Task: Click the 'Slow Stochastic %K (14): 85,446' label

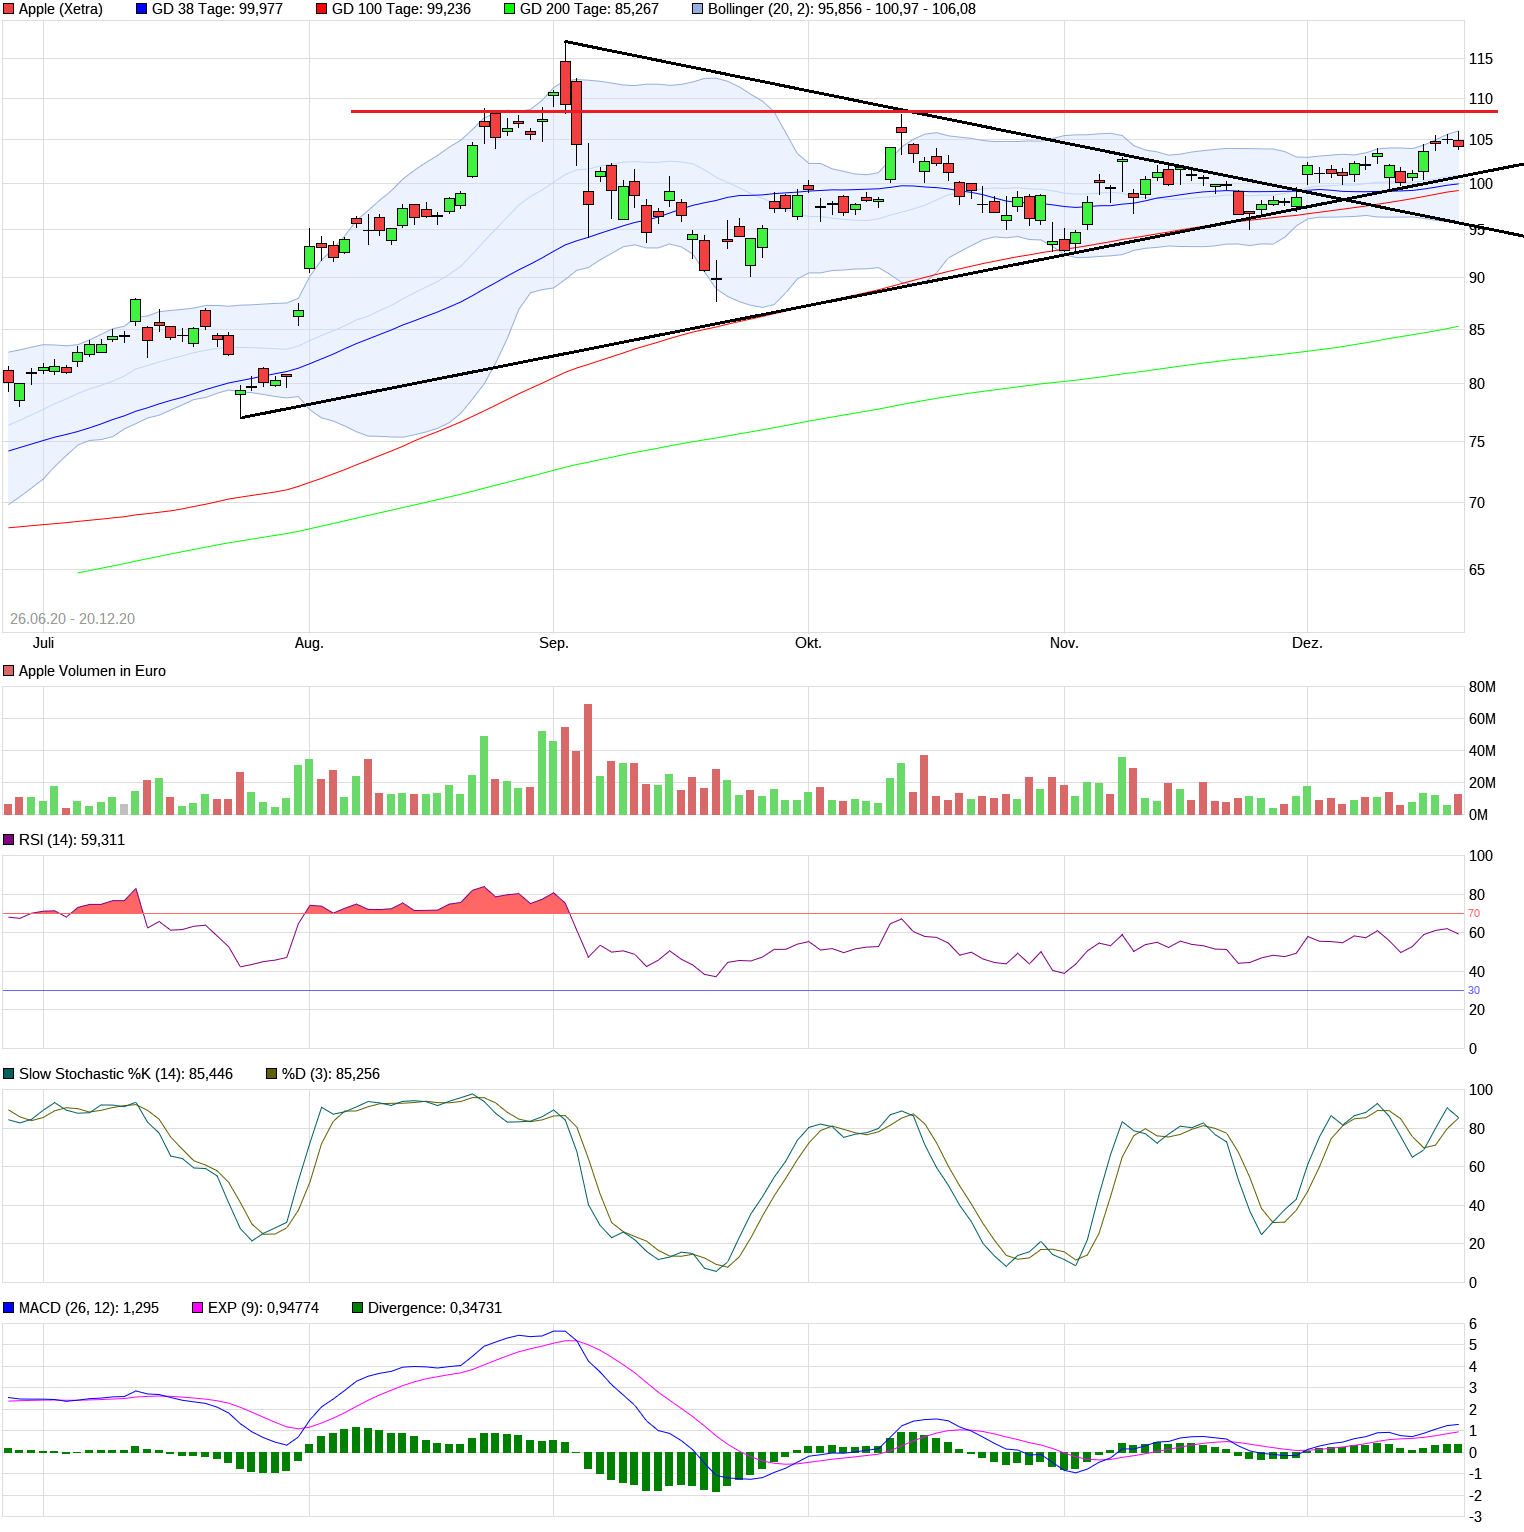Action: point(126,1074)
